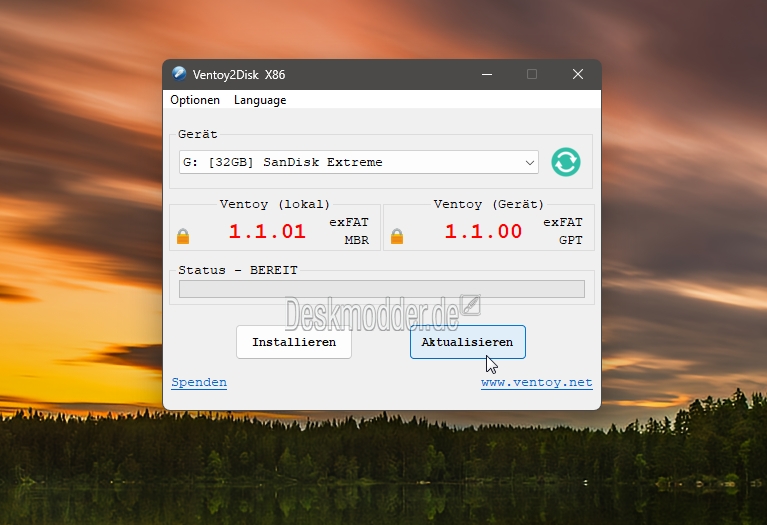
Task: Open the Optionen menu
Action: tap(195, 100)
